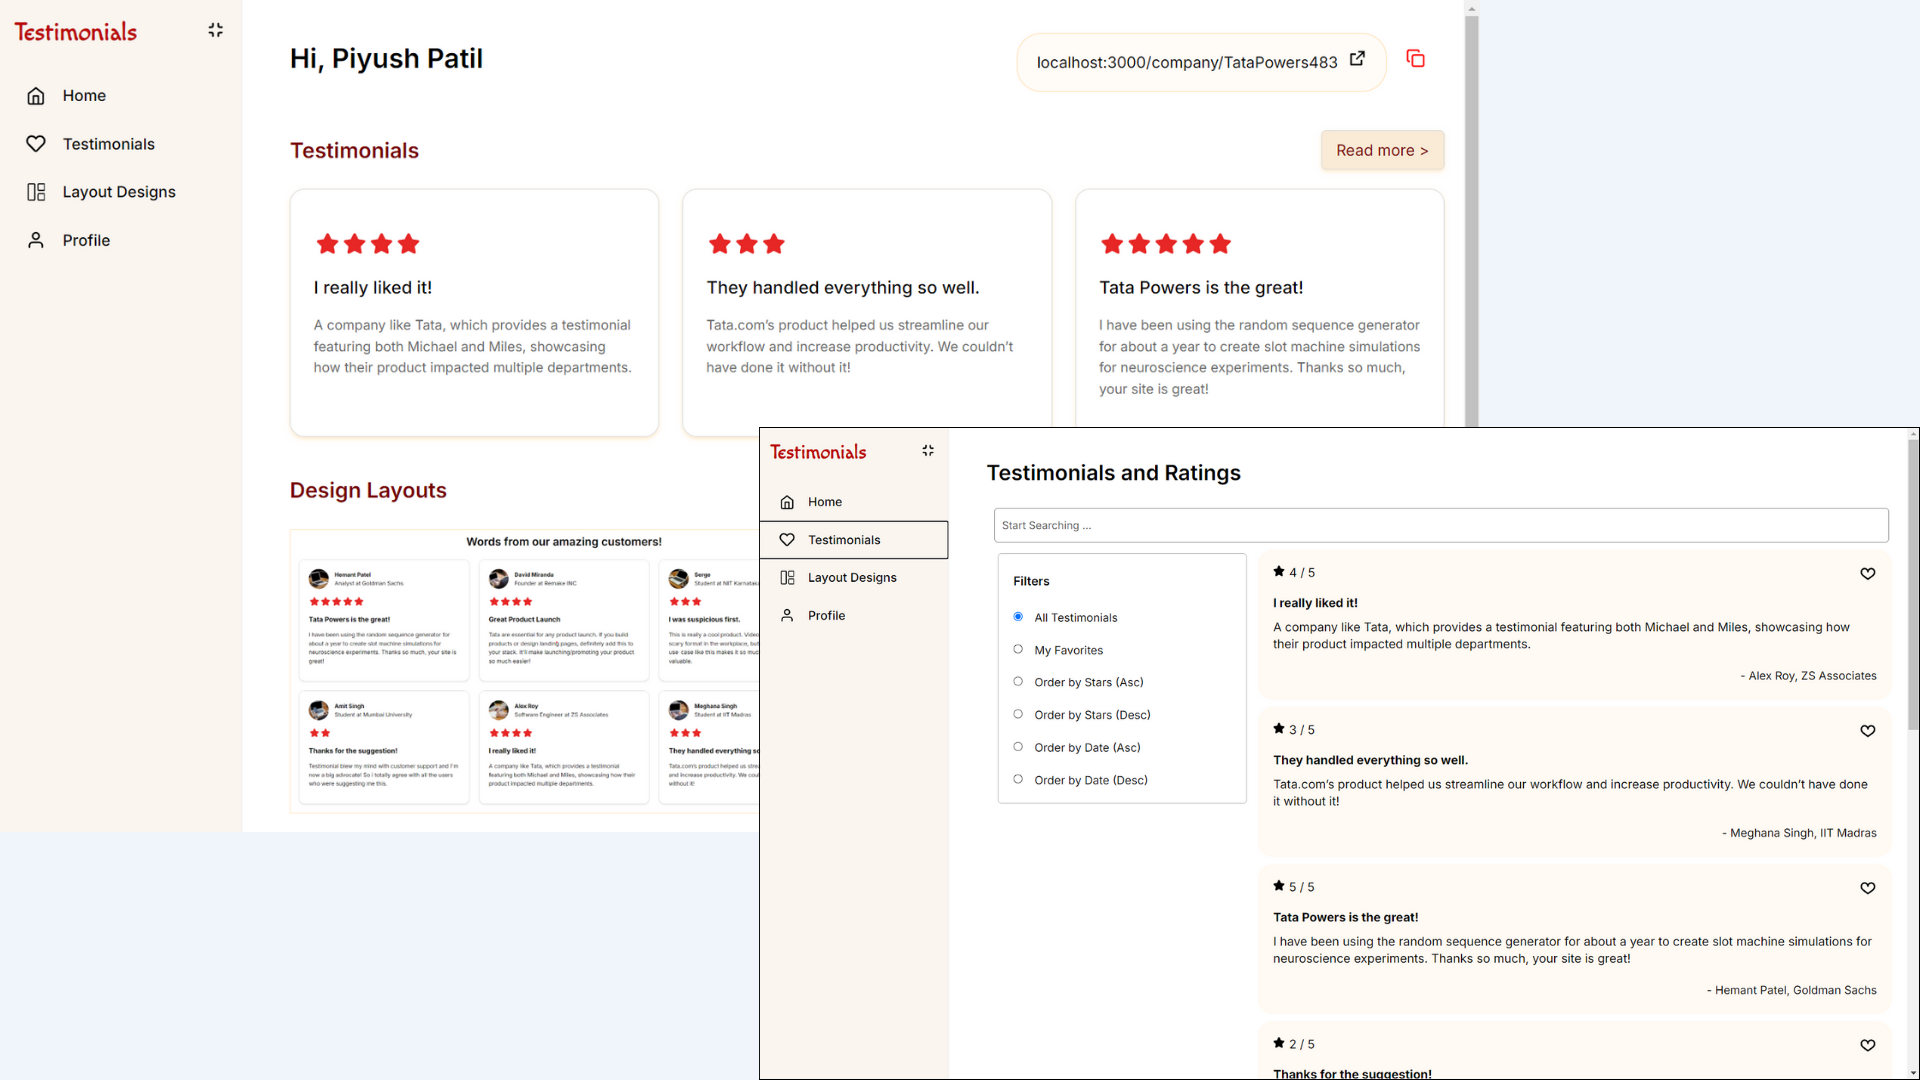Image resolution: width=1920 pixels, height=1080 pixels.
Task: Go to Home in the front window sidebar
Action: (x=825, y=502)
